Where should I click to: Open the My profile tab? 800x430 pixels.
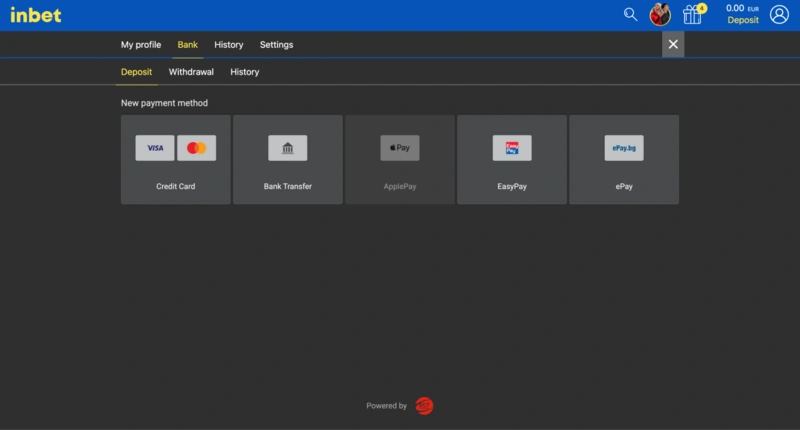point(141,45)
